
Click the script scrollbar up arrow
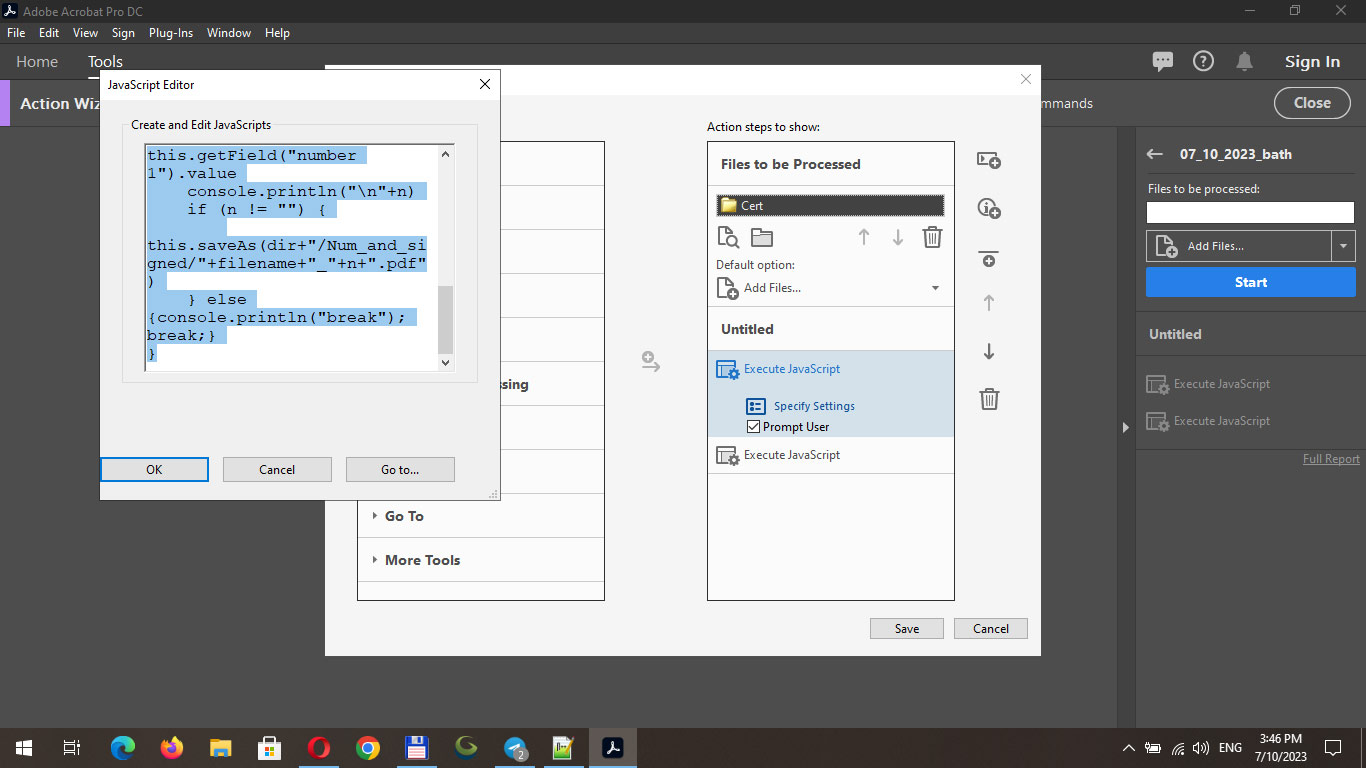pyautogui.click(x=446, y=154)
